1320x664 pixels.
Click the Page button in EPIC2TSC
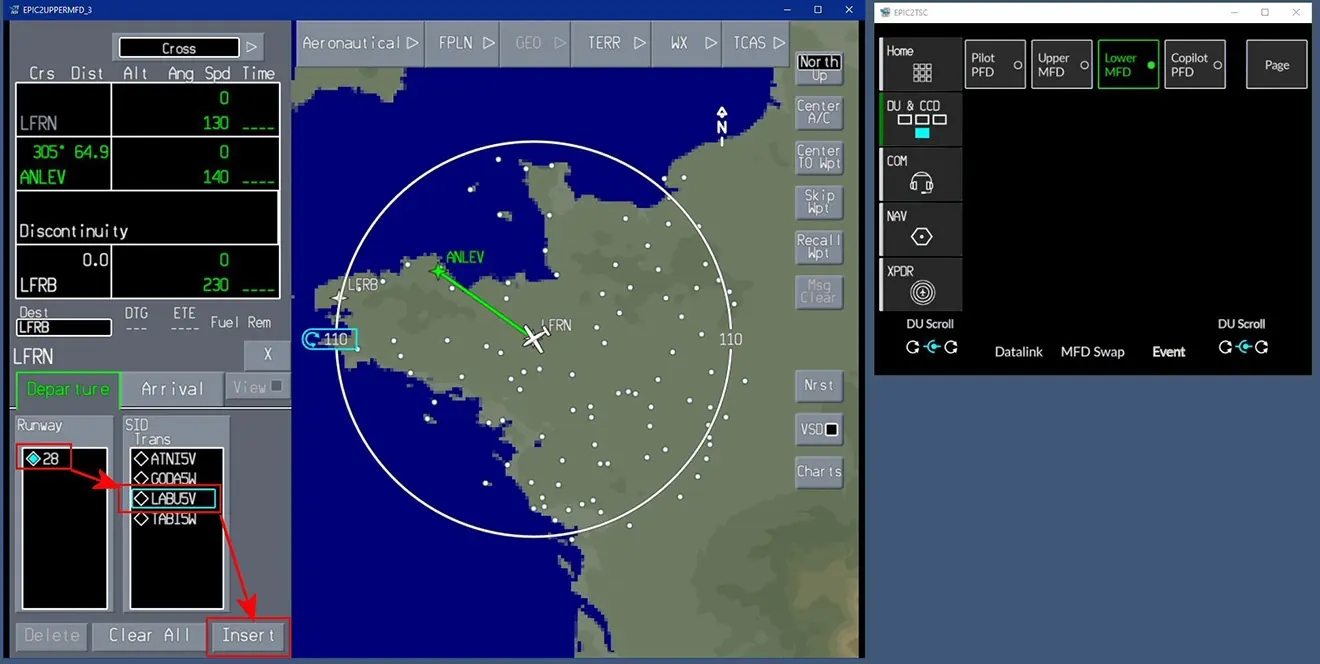pyautogui.click(x=1277, y=64)
